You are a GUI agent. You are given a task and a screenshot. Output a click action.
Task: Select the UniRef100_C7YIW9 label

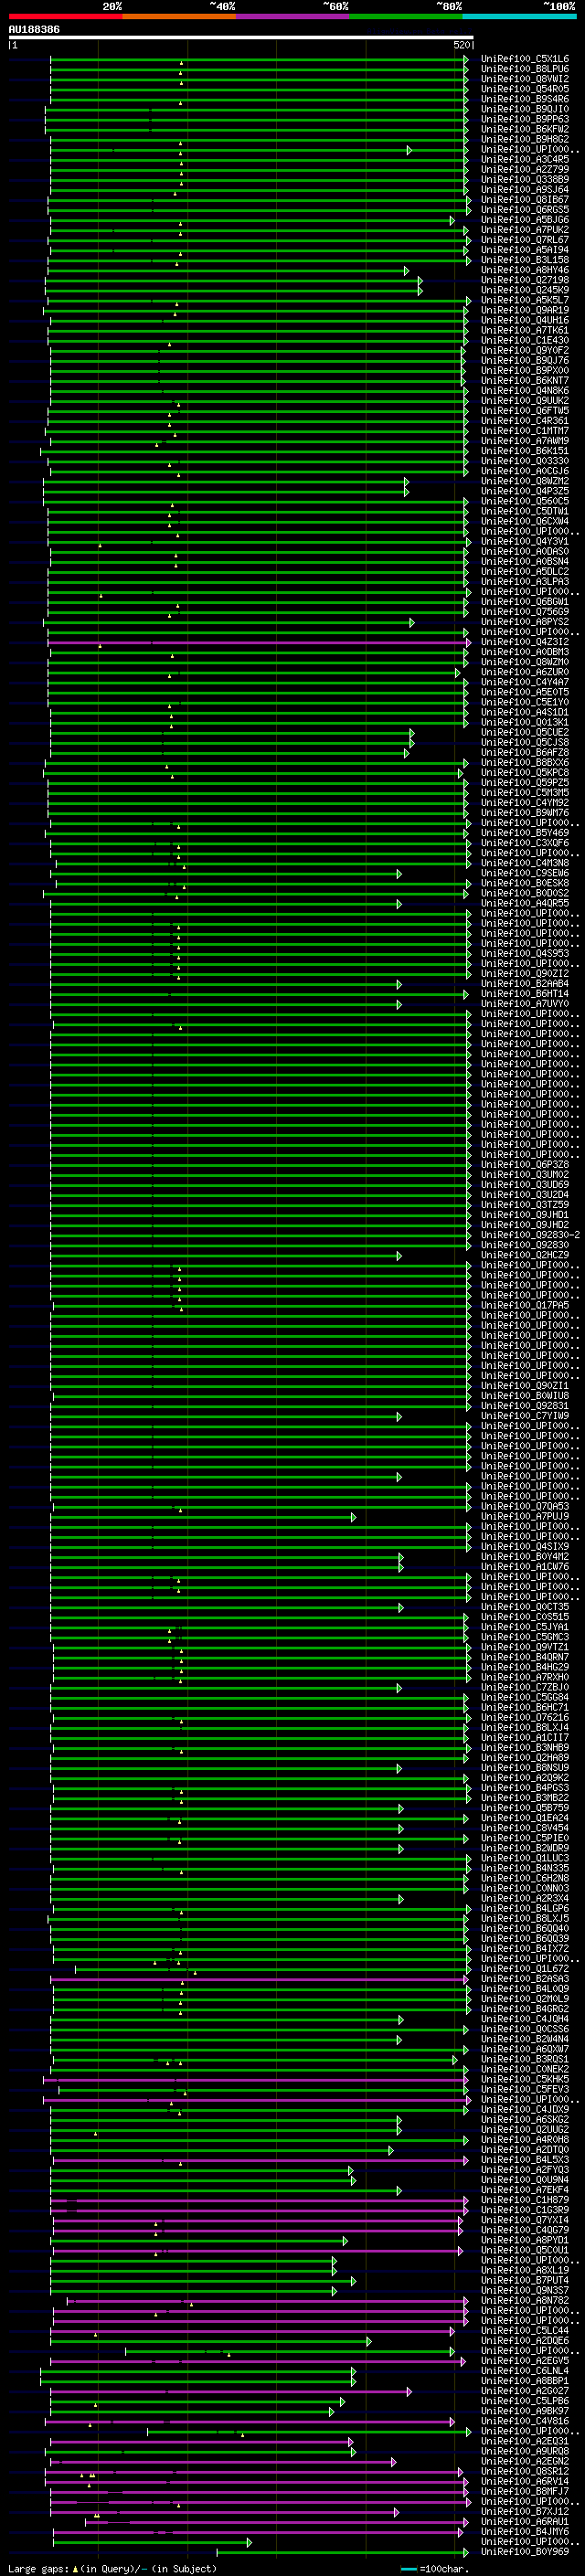(x=525, y=1416)
